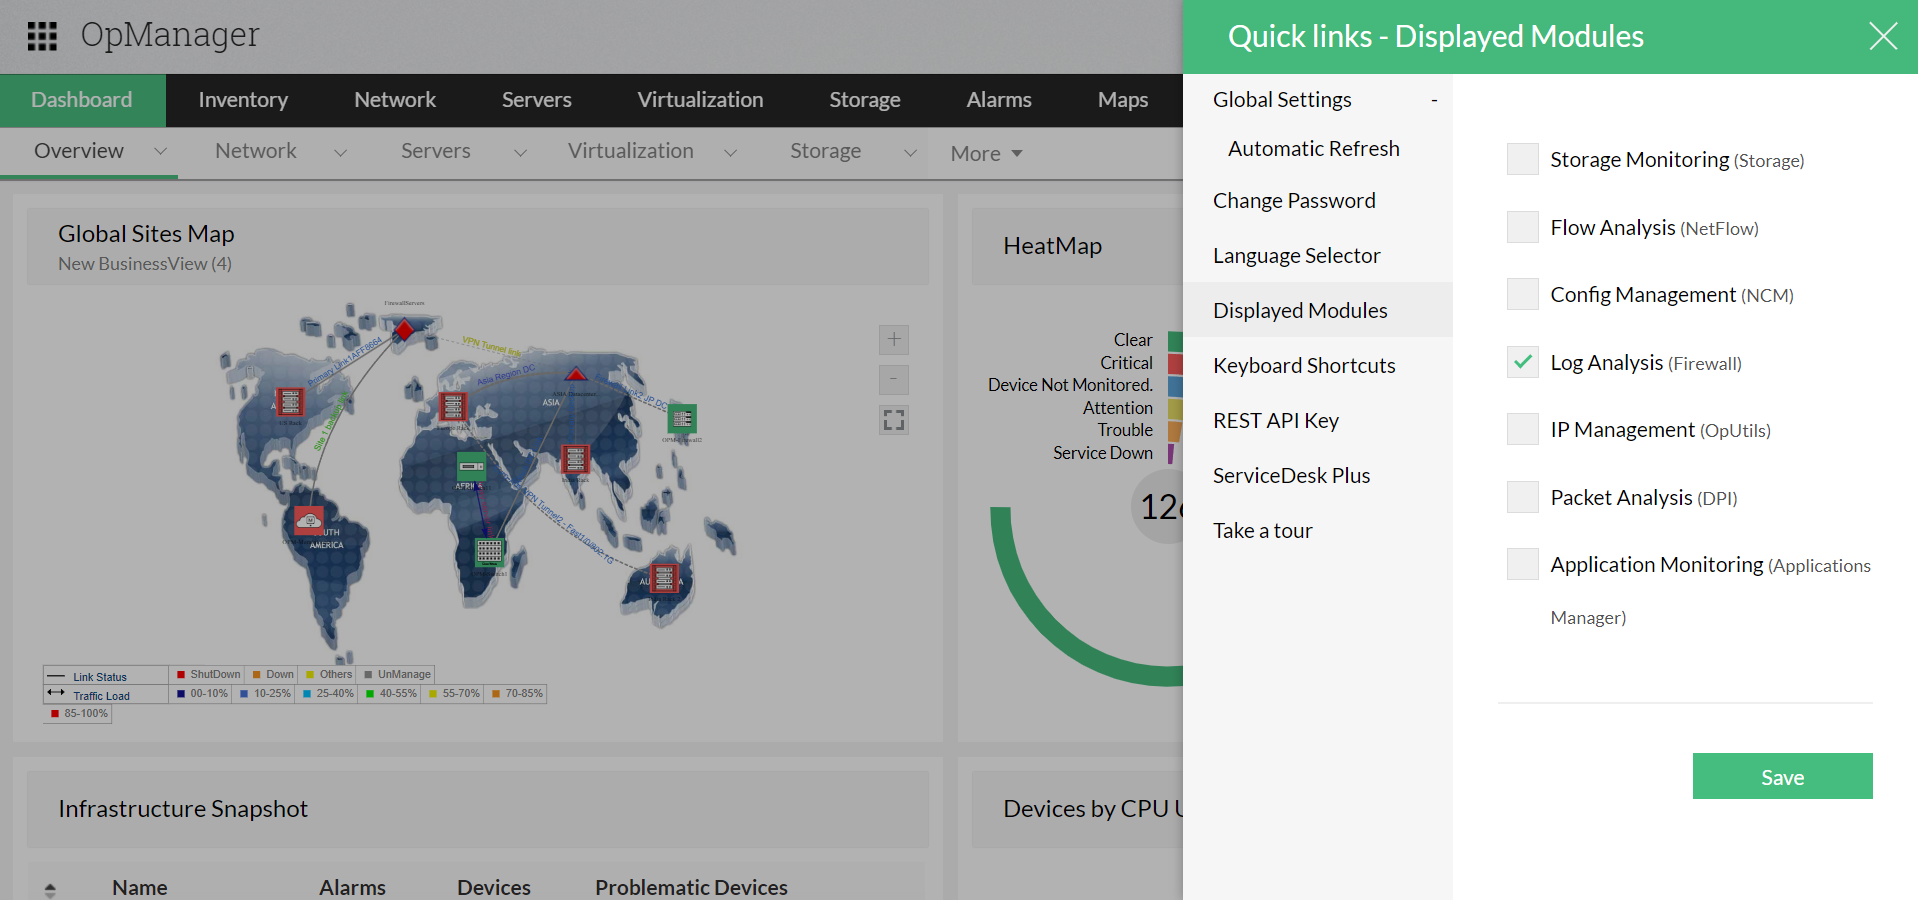Close the Quick links panel
The image size is (1918, 900).
coord(1883,36)
